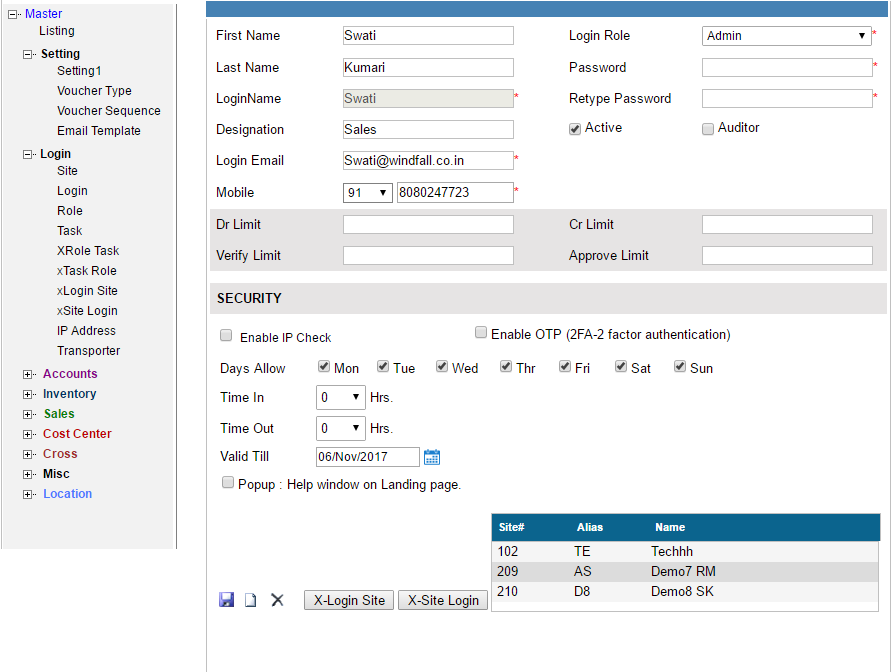Open xTask Role menu item
This screenshot has width=893, height=672.
tap(87, 271)
